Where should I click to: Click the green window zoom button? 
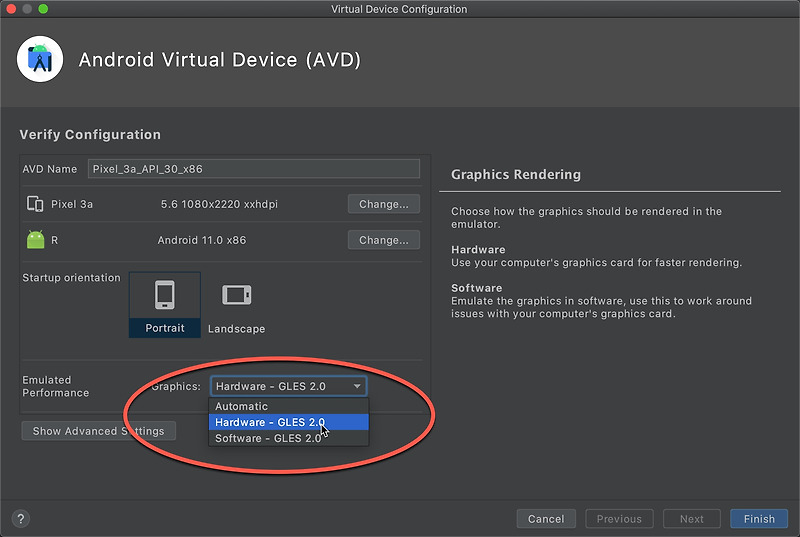tap(43, 9)
